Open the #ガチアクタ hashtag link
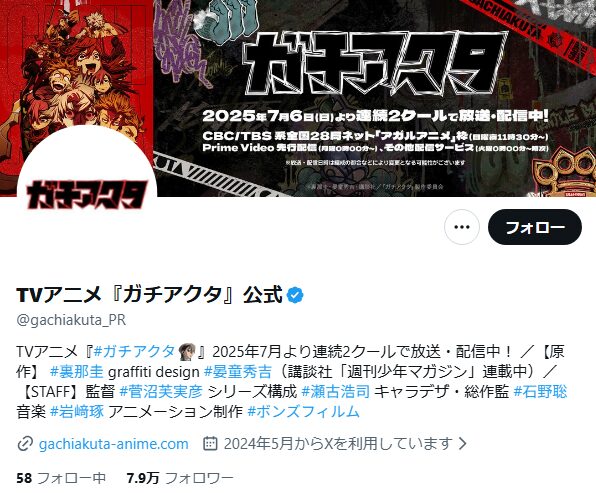This screenshot has width=596, height=493. [x=135, y=352]
